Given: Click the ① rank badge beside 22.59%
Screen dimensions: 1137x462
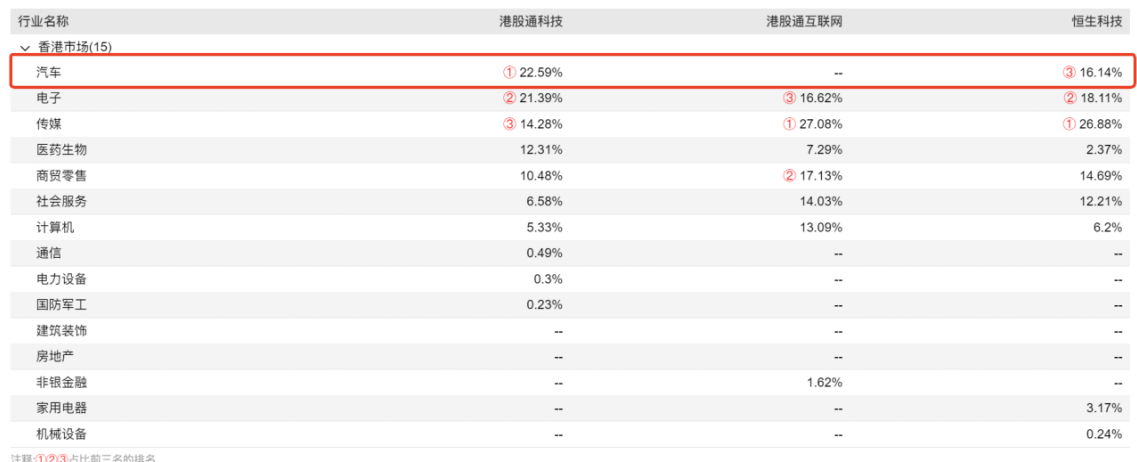Looking at the screenshot, I should click(510, 73).
